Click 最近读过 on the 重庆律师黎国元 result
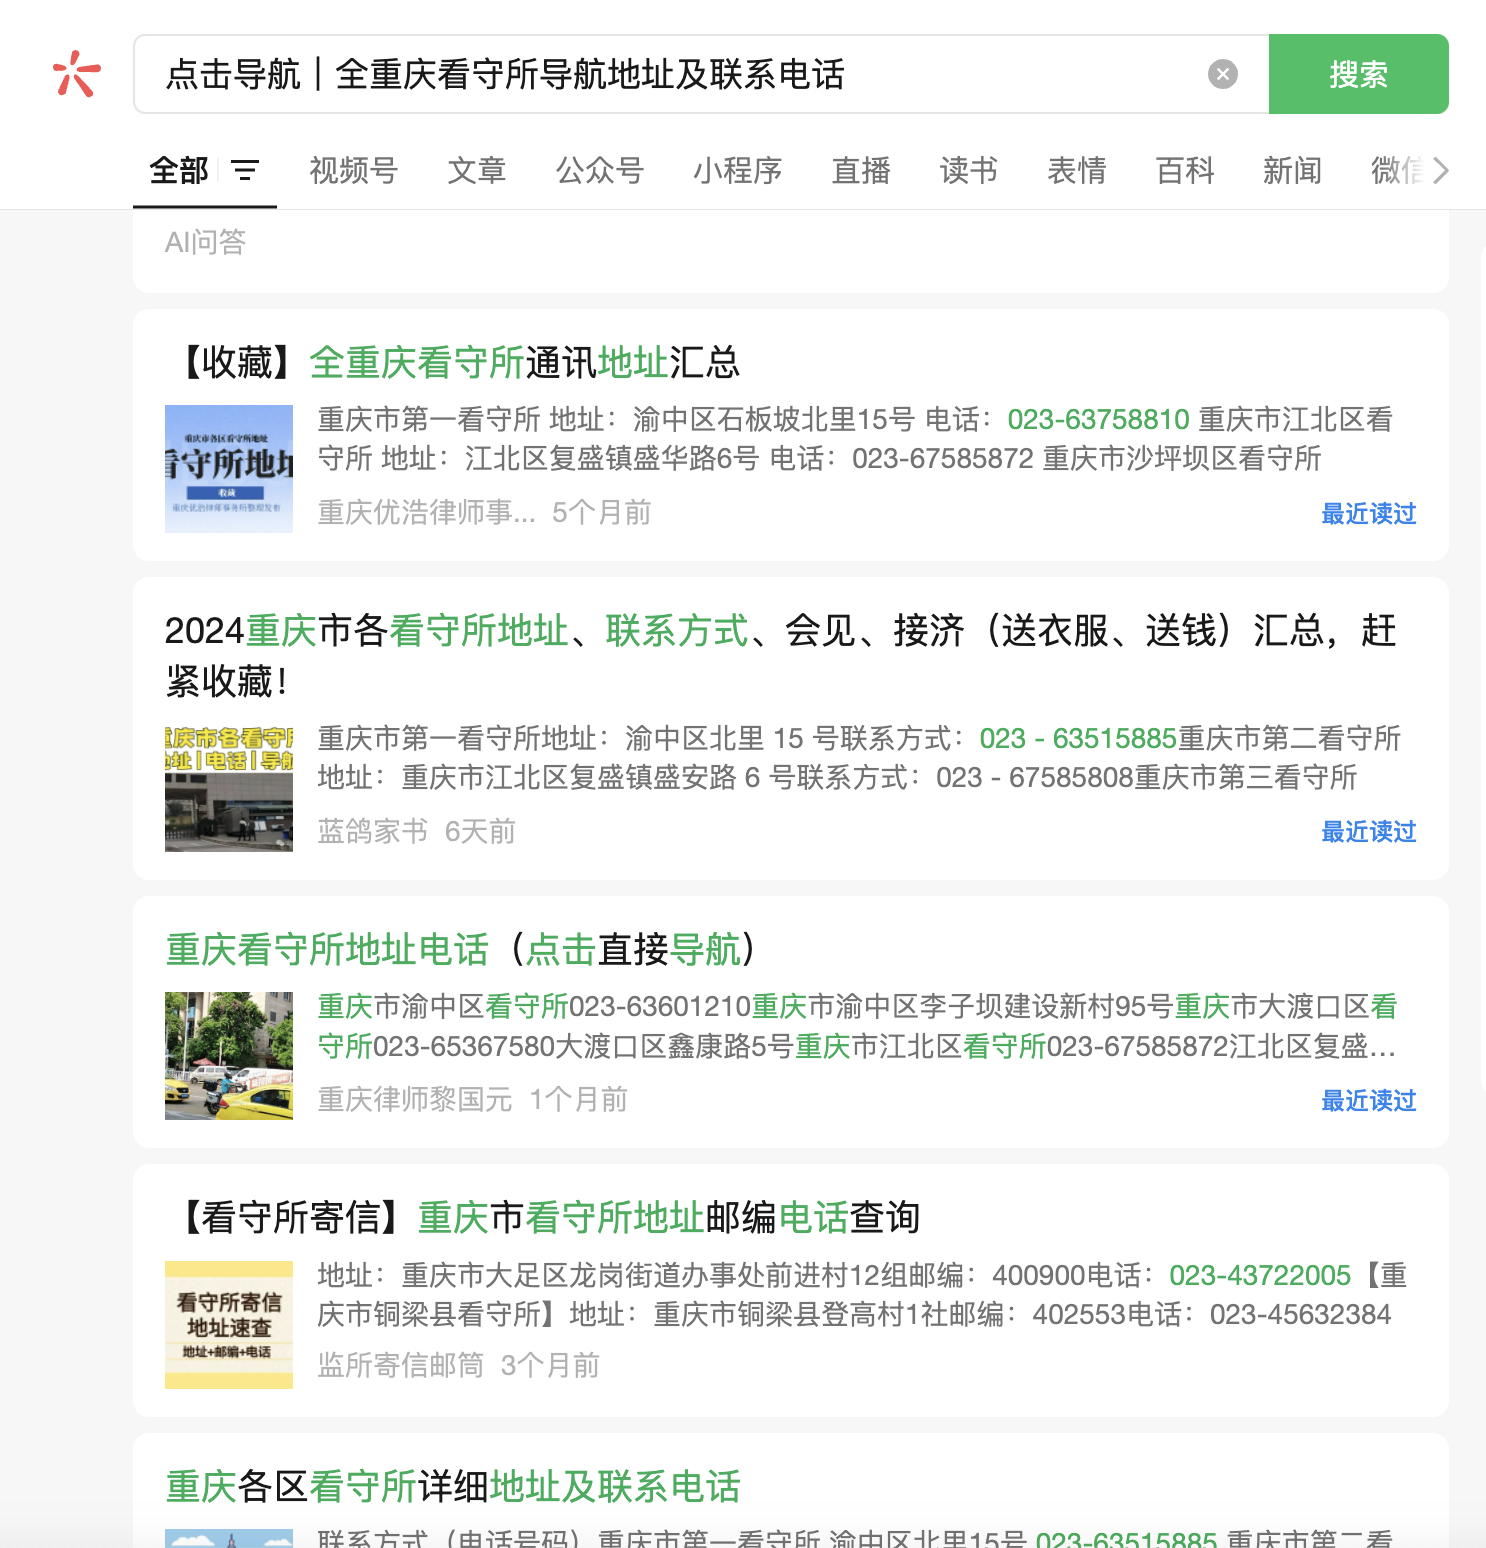Viewport: 1486px width, 1548px height. coord(1368,1100)
